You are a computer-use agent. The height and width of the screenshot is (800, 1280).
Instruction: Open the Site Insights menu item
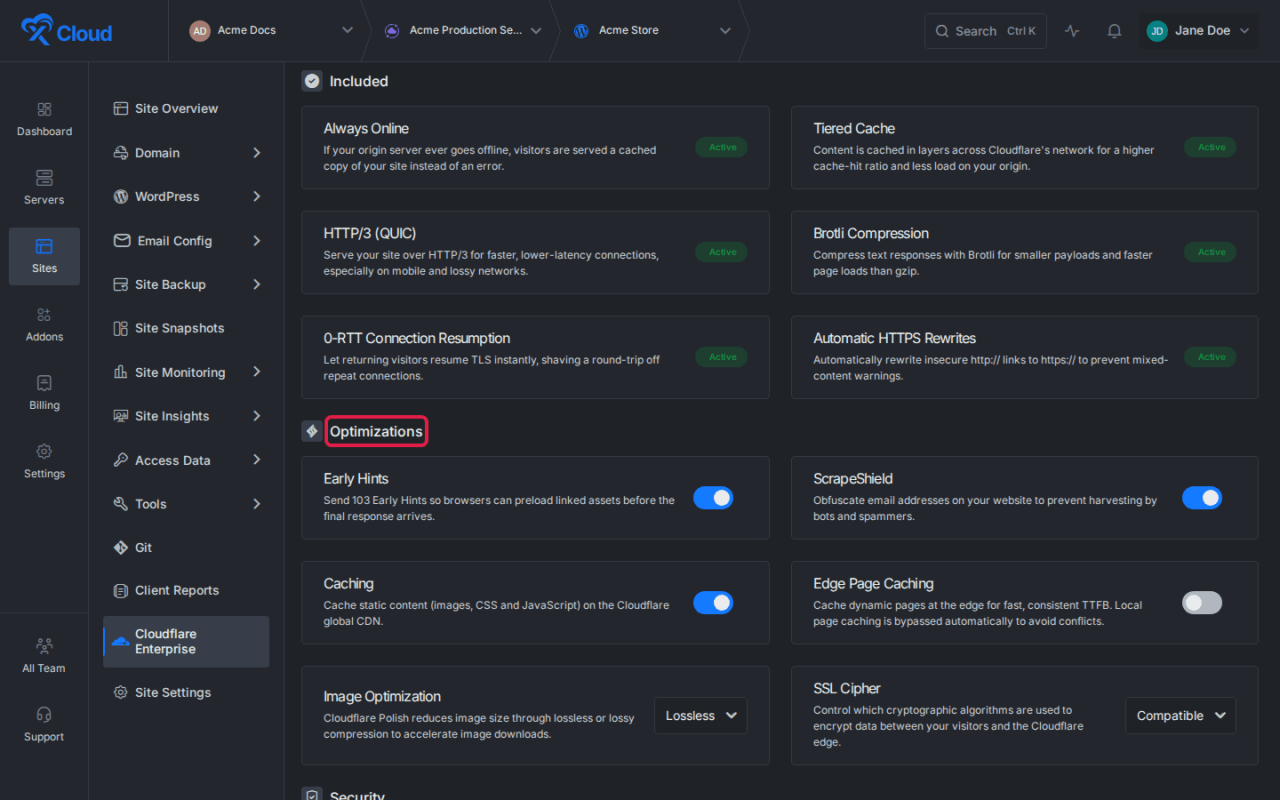pyautogui.click(x=186, y=416)
